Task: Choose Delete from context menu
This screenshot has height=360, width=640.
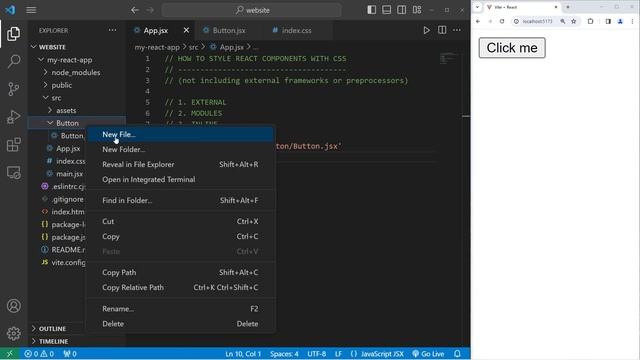Action: coord(180,324)
